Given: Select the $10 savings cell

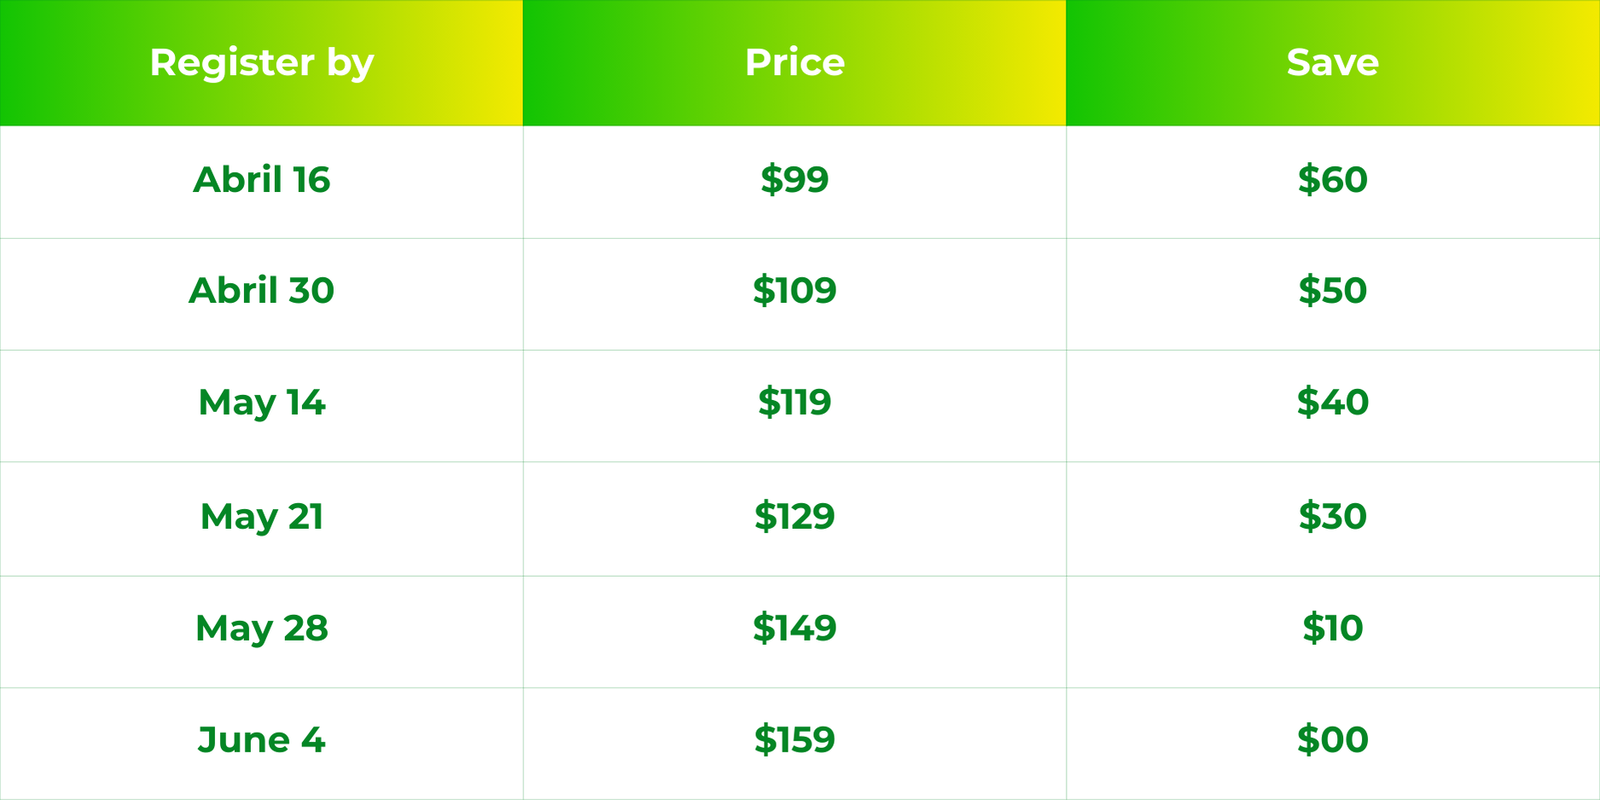Looking at the screenshot, I should pos(1333,632).
